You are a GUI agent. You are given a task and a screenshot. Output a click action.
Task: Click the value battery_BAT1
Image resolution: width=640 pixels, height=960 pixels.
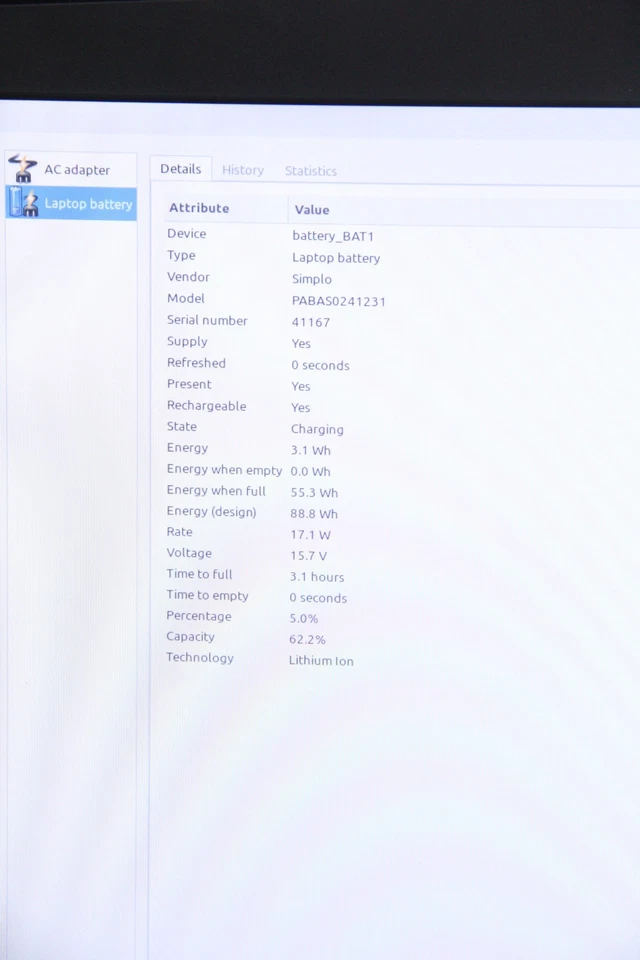(333, 236)
